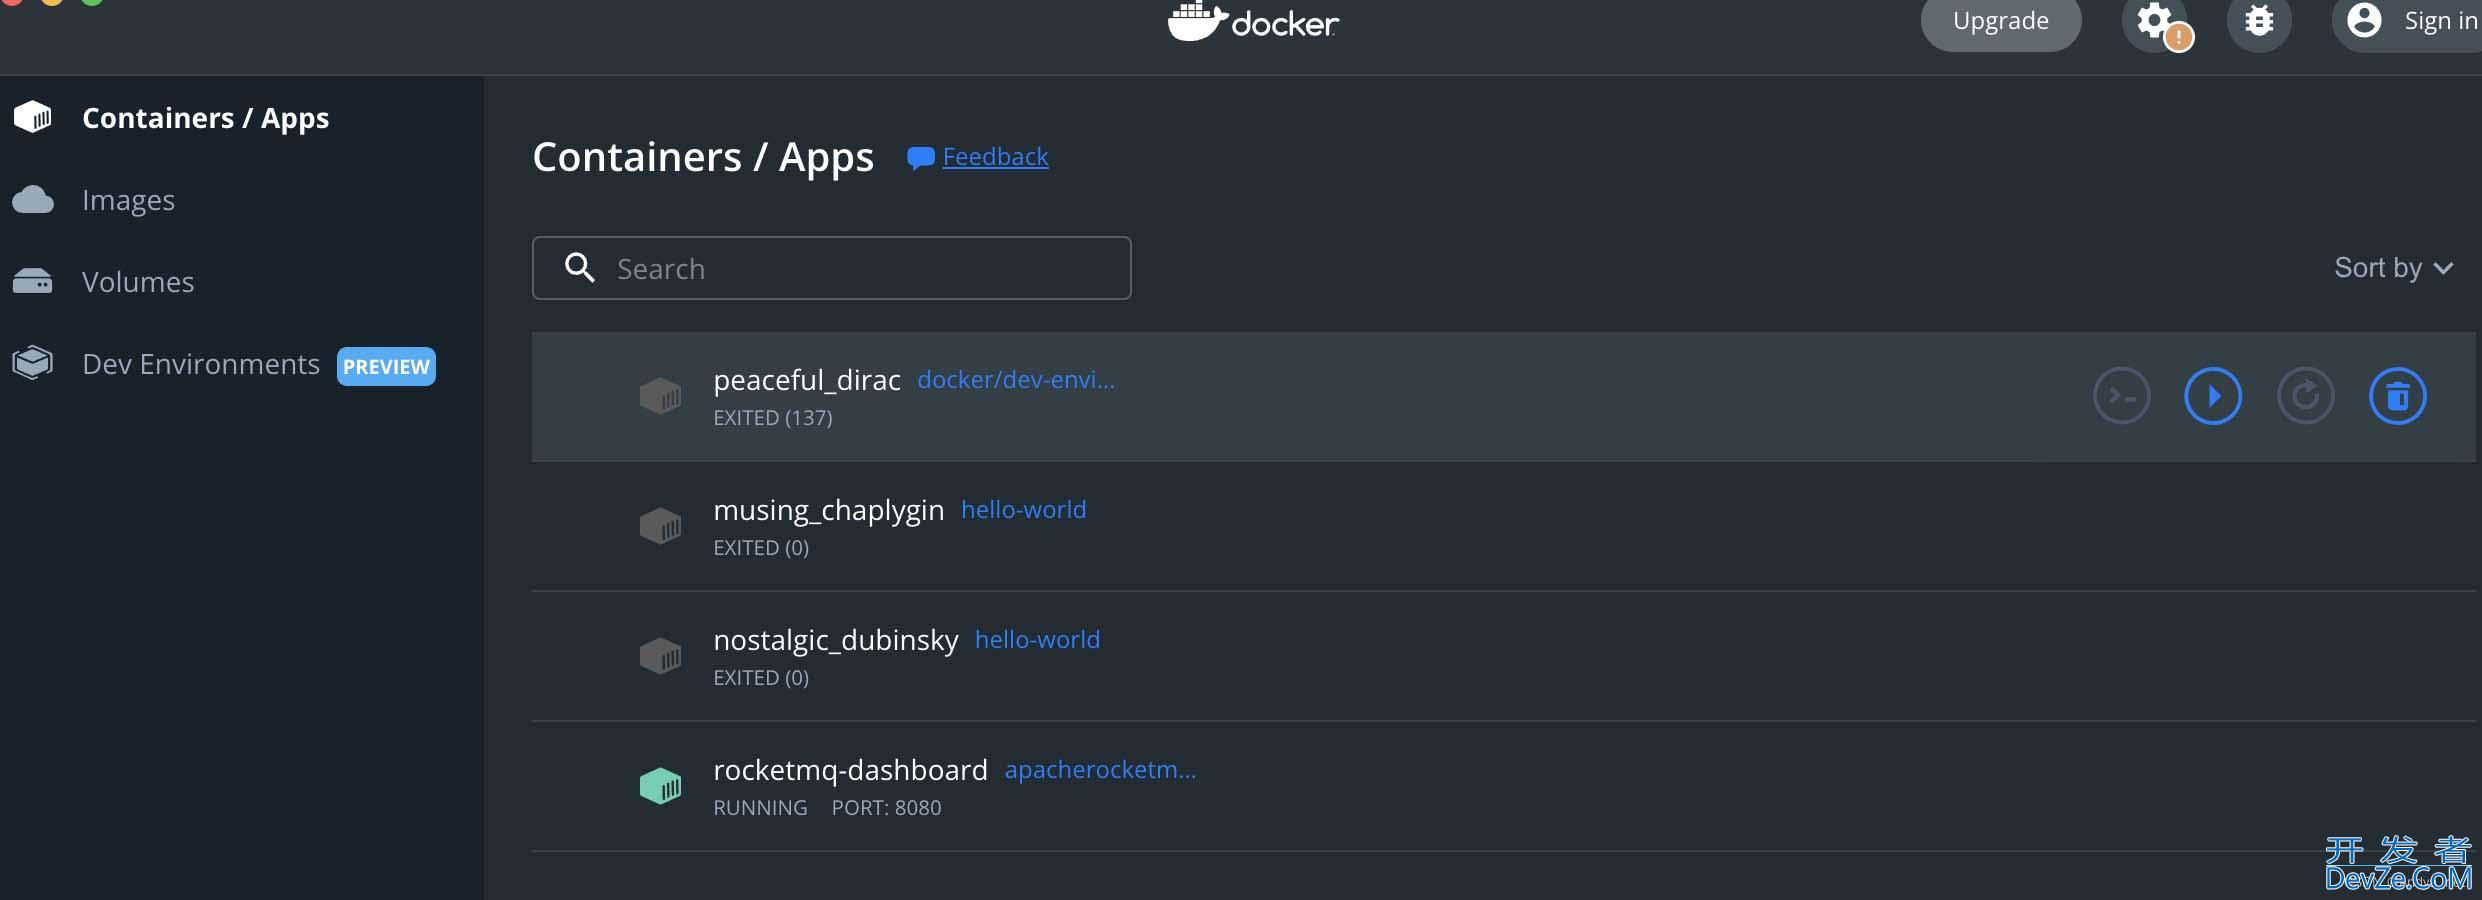Click the RUNNING status of rocketmq-dashboard
The image size is (2482, 900).
[760, 808]
